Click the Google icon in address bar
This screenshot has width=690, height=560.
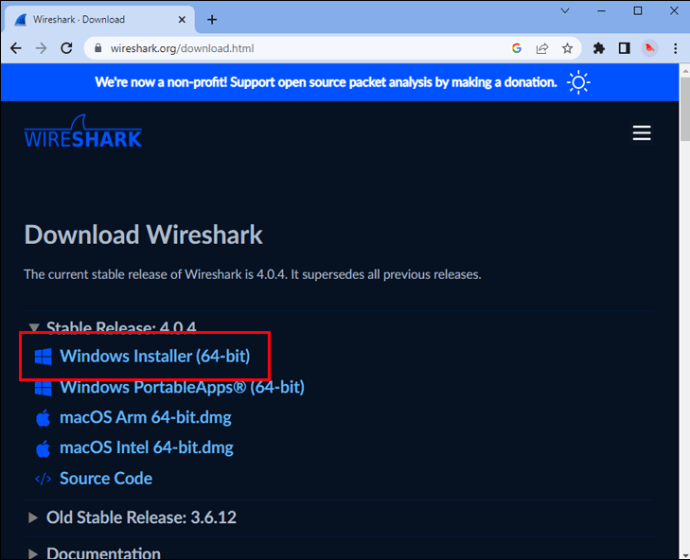coord(517,48)
